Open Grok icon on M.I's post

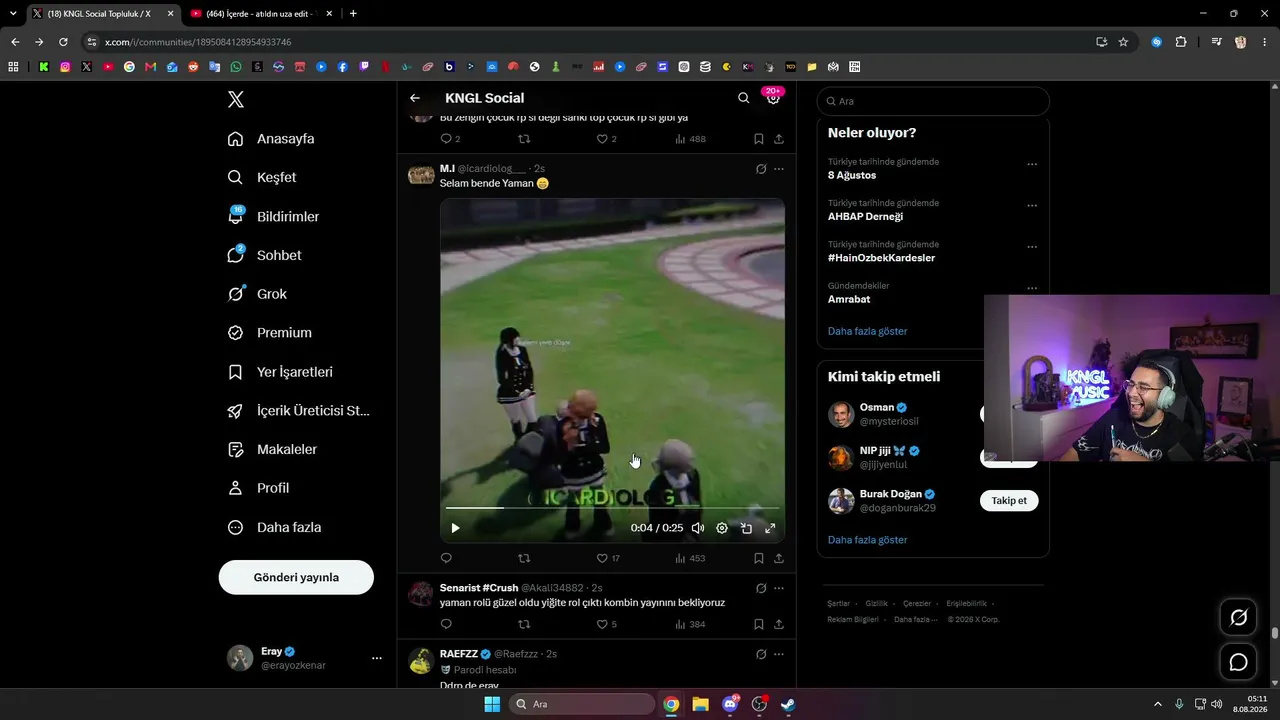coord(761,169)
